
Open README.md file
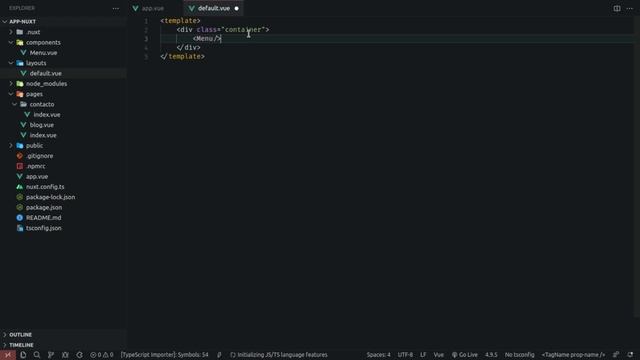click(44, 218)
